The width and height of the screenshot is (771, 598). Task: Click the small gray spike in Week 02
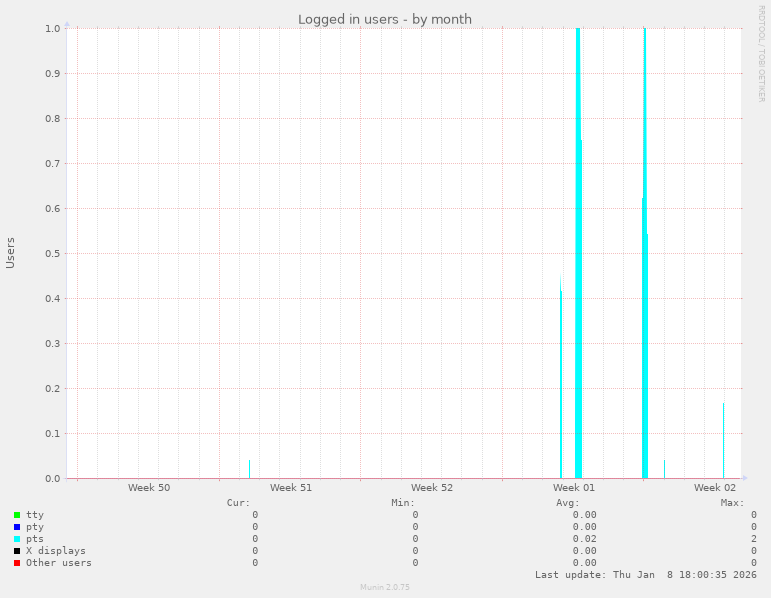tap(723, 440)
